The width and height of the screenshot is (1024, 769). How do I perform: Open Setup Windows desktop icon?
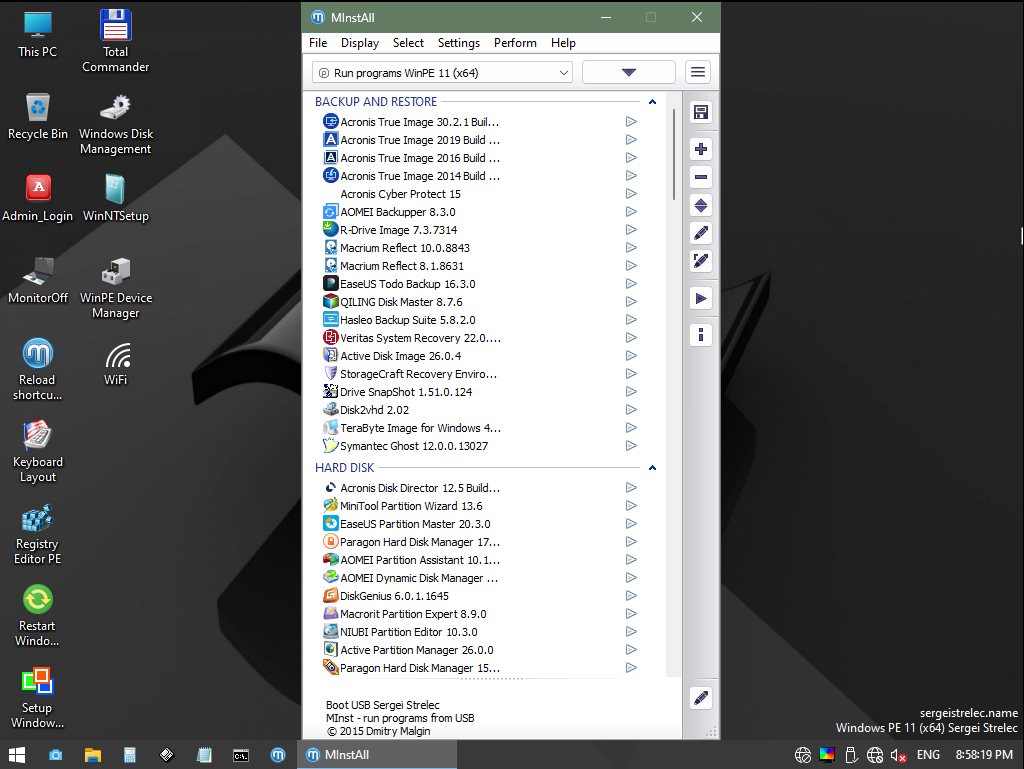click(x=37, y=698)
